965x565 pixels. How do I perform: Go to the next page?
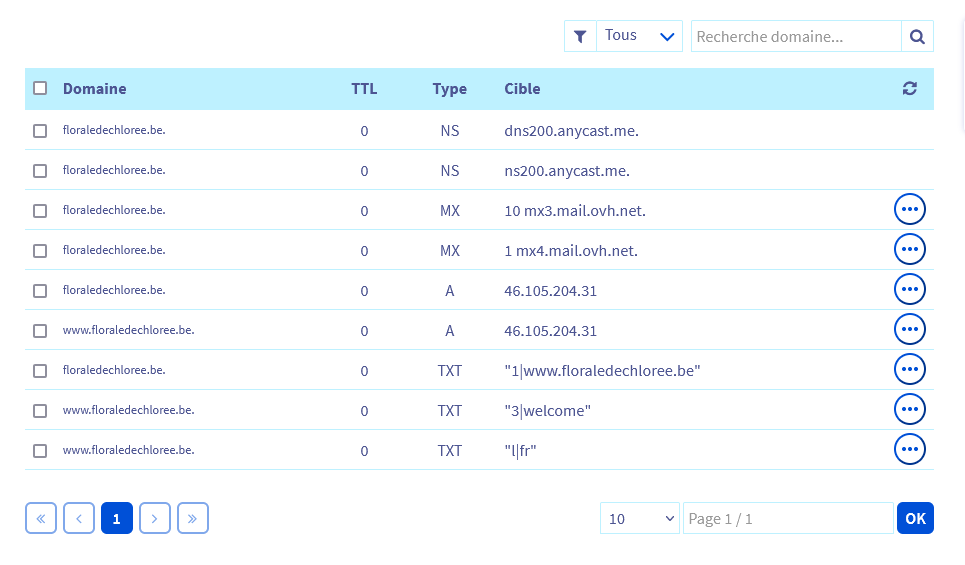coord(155,518)
